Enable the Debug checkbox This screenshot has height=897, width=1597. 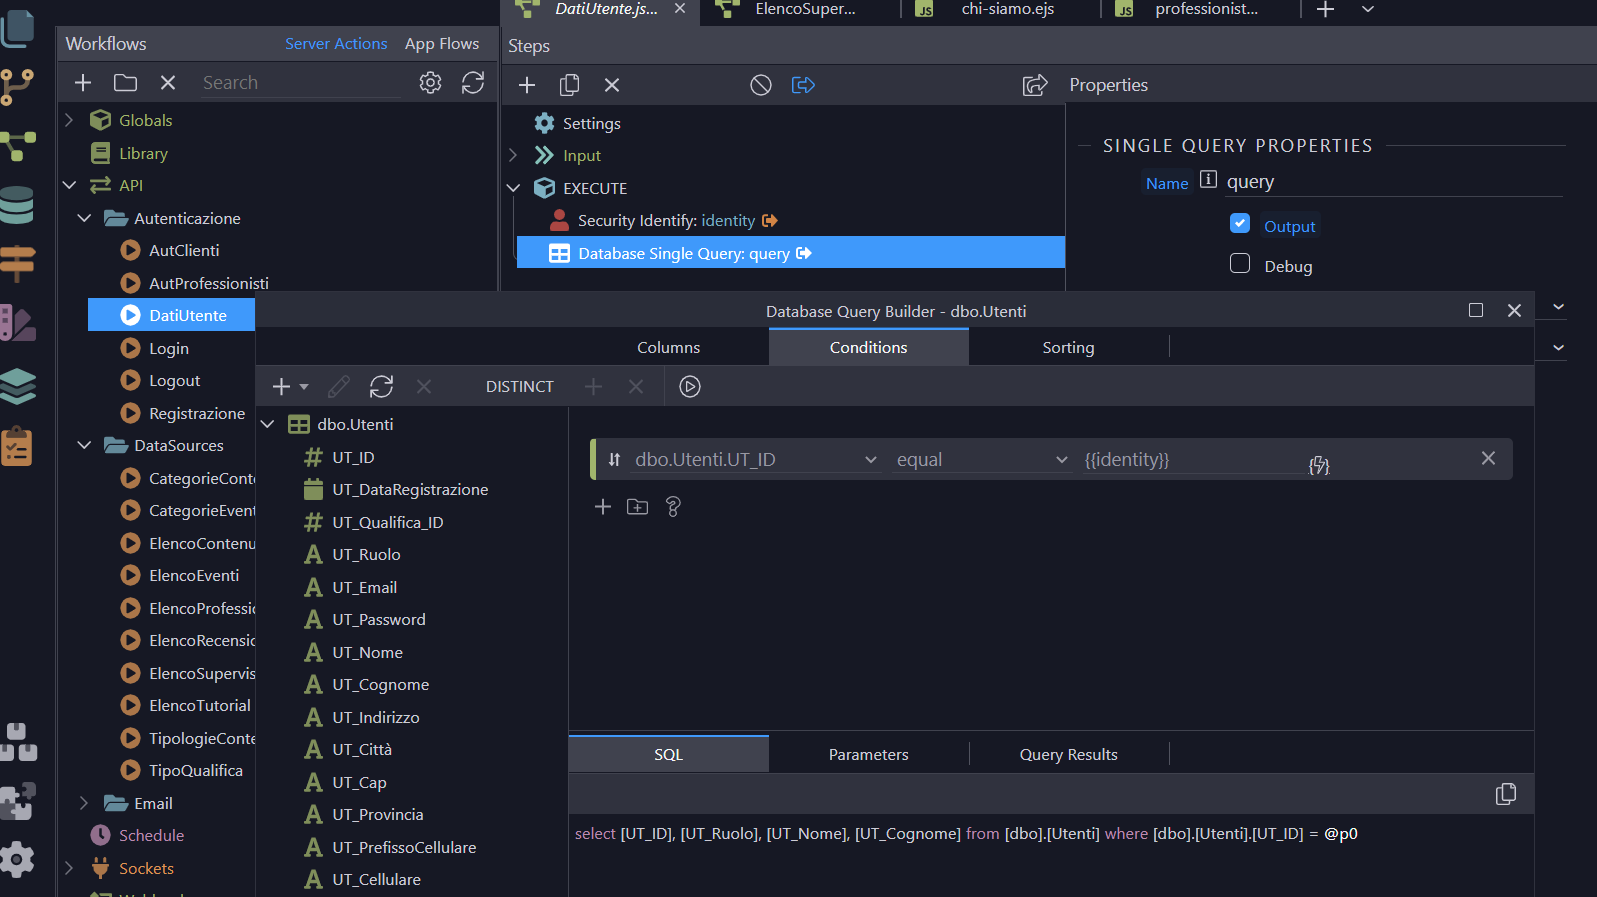[1240, 264]
